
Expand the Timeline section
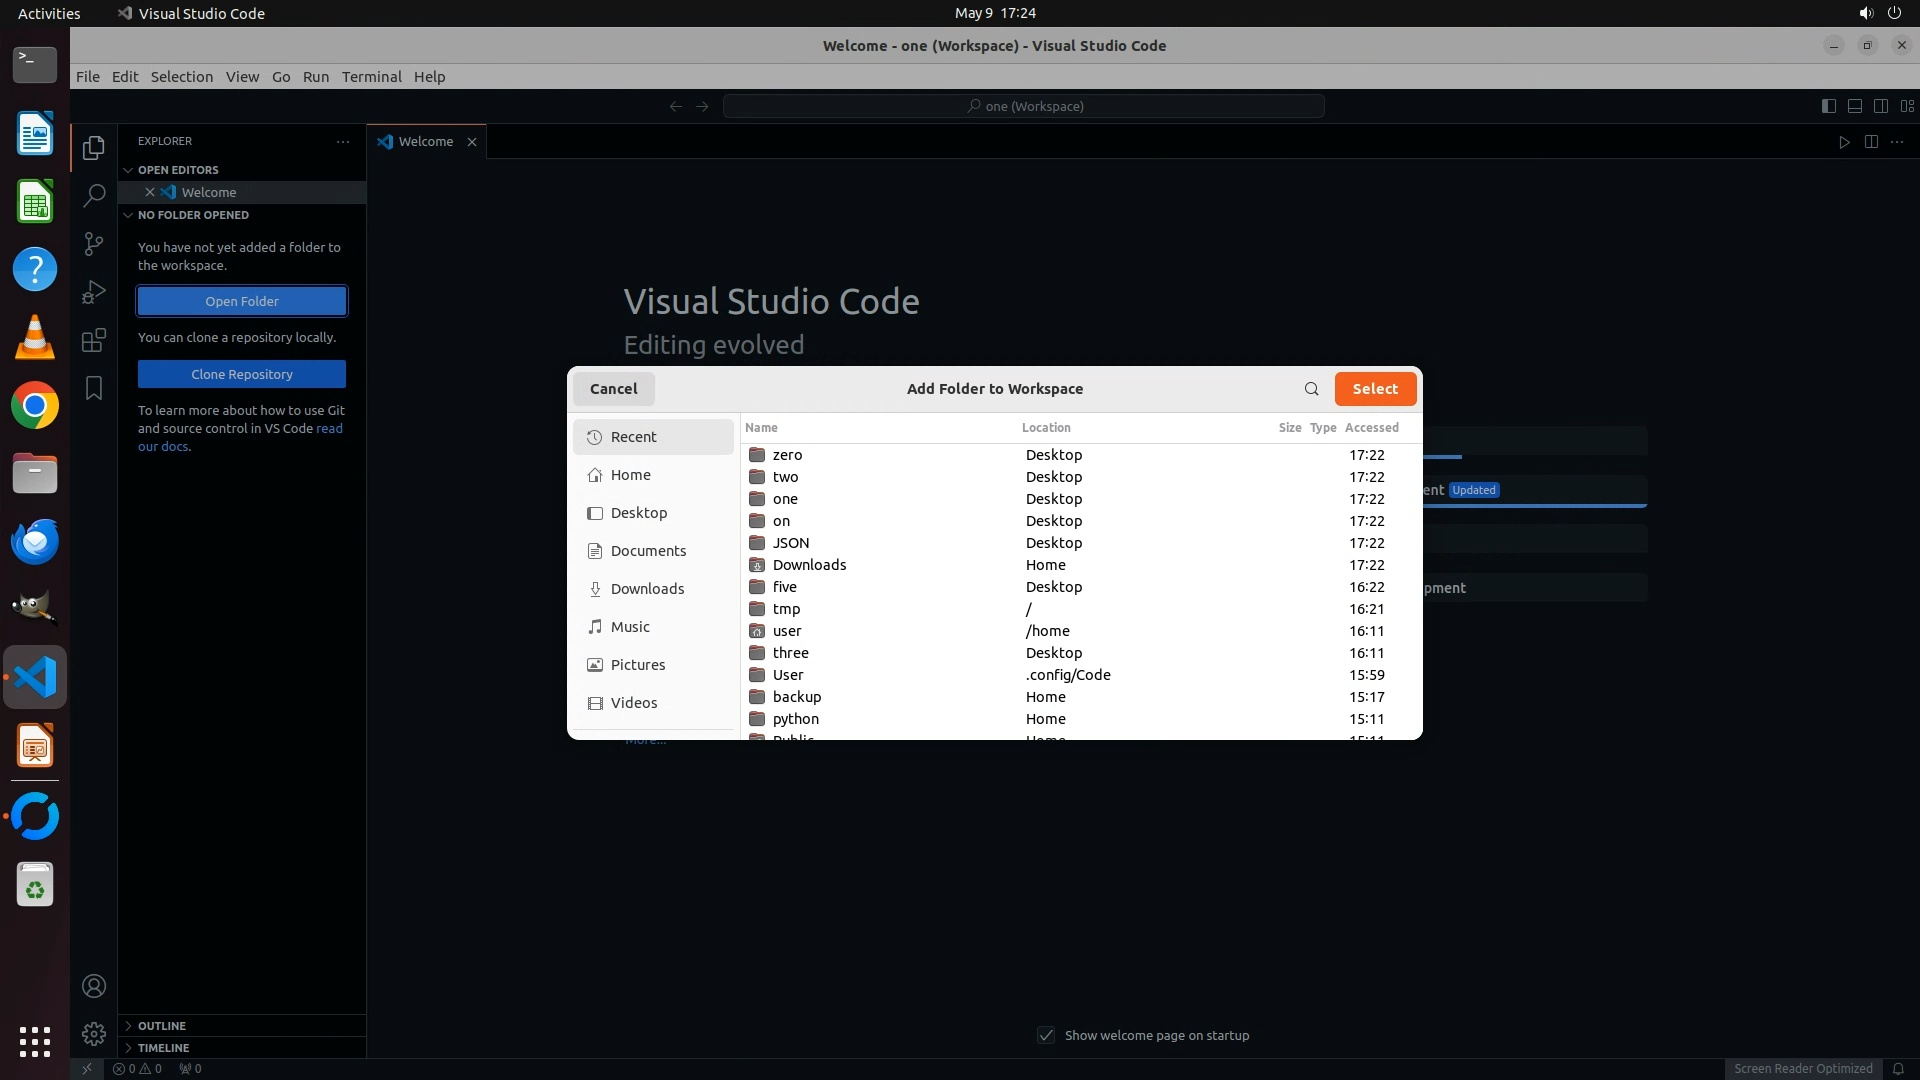tap(163, 1048)
